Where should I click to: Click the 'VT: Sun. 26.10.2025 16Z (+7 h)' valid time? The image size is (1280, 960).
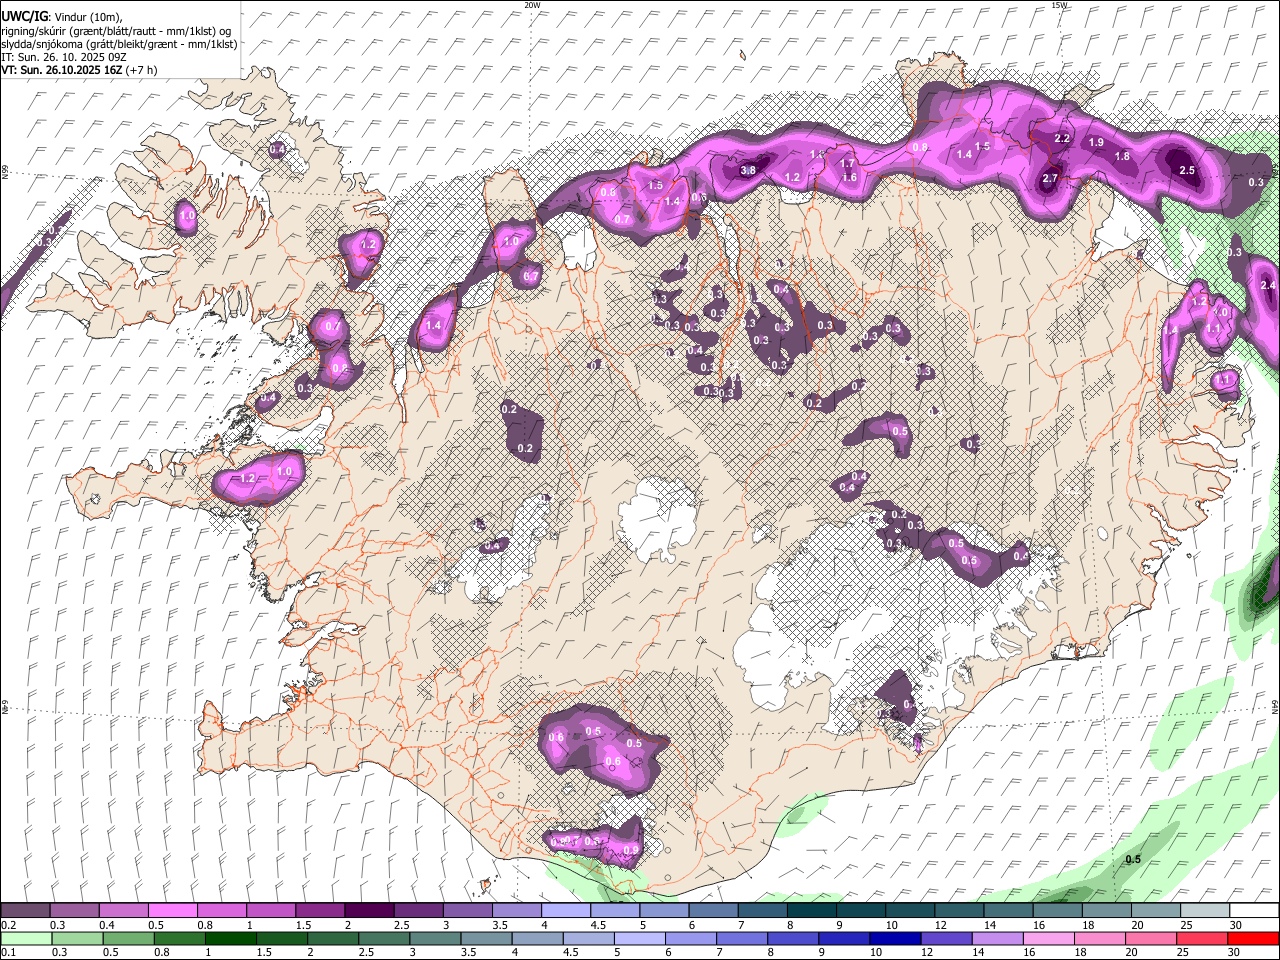coord(79,70)
